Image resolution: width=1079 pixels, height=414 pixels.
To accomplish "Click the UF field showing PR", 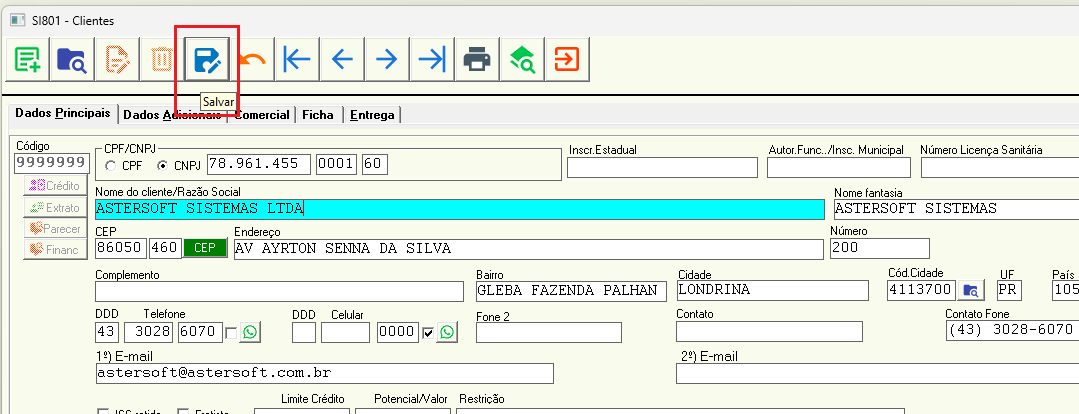I will point(1010,290).
